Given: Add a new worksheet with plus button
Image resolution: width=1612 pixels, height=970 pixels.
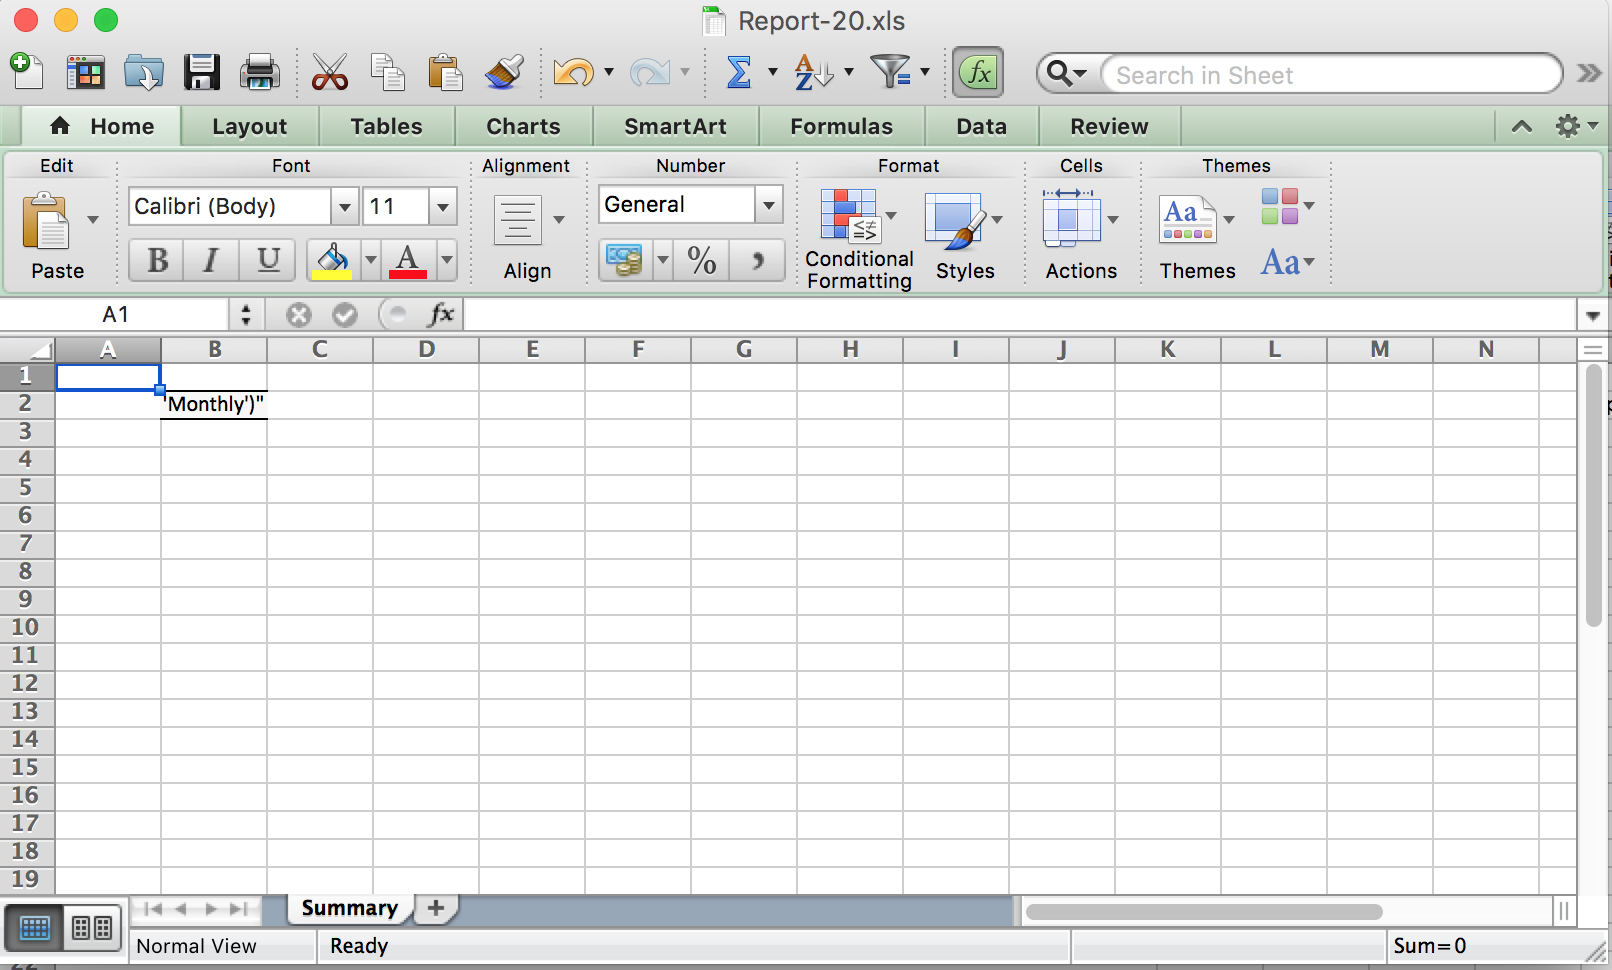Looking at the screenshot, I should pyautogui.click(x=435, y=908).
